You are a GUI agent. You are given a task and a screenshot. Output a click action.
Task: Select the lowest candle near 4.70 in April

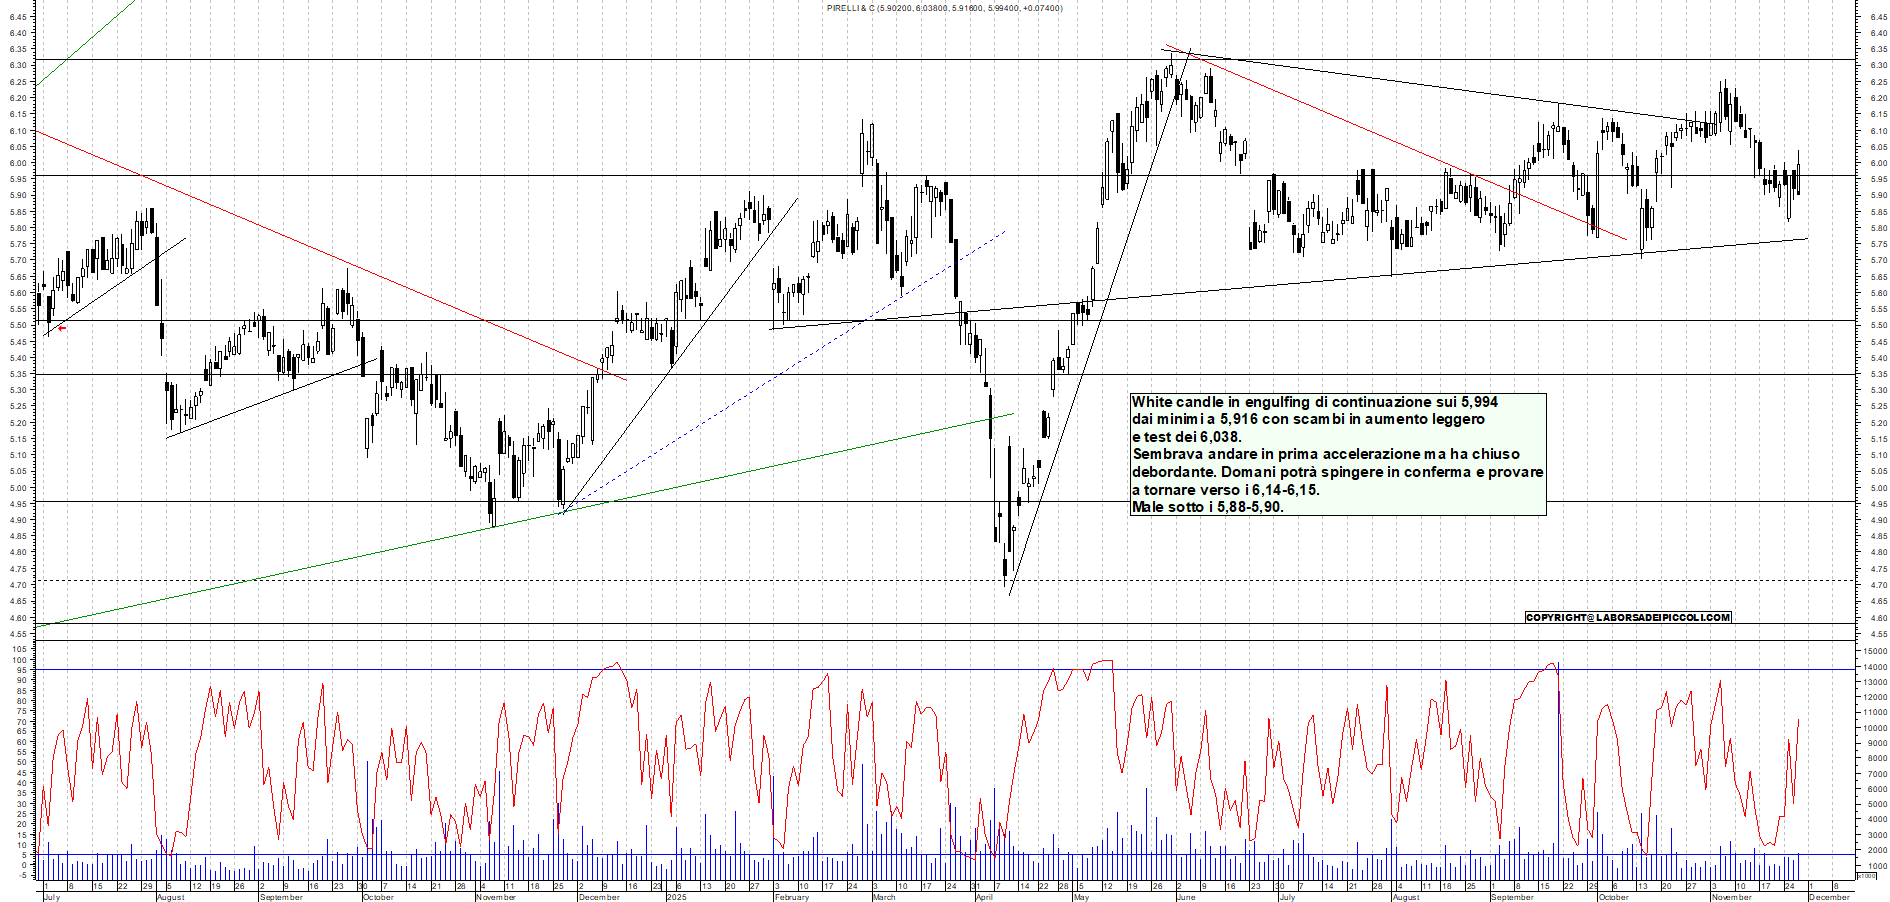click(x=1005, y=570)
